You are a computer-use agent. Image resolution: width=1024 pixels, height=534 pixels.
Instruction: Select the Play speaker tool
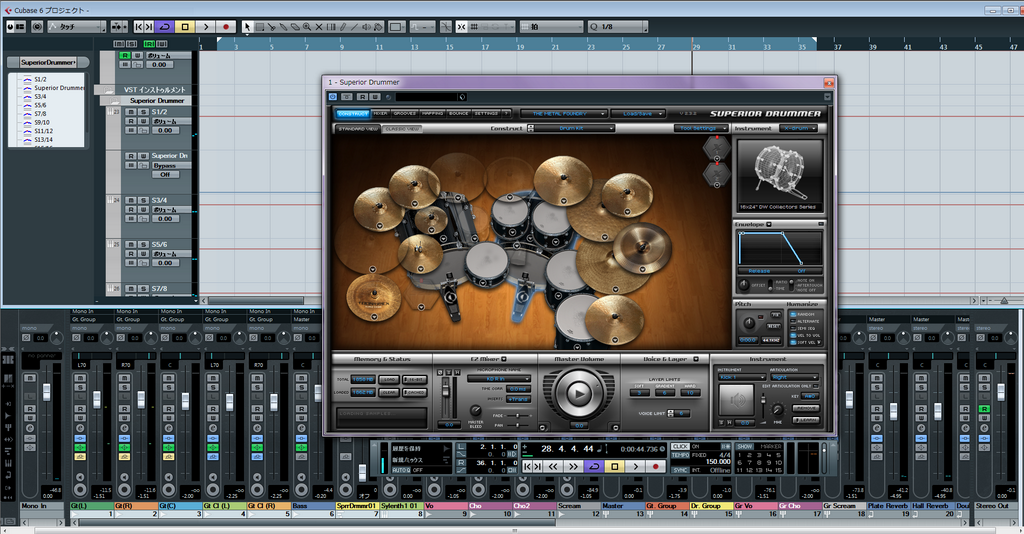click(x=366, y=27)
